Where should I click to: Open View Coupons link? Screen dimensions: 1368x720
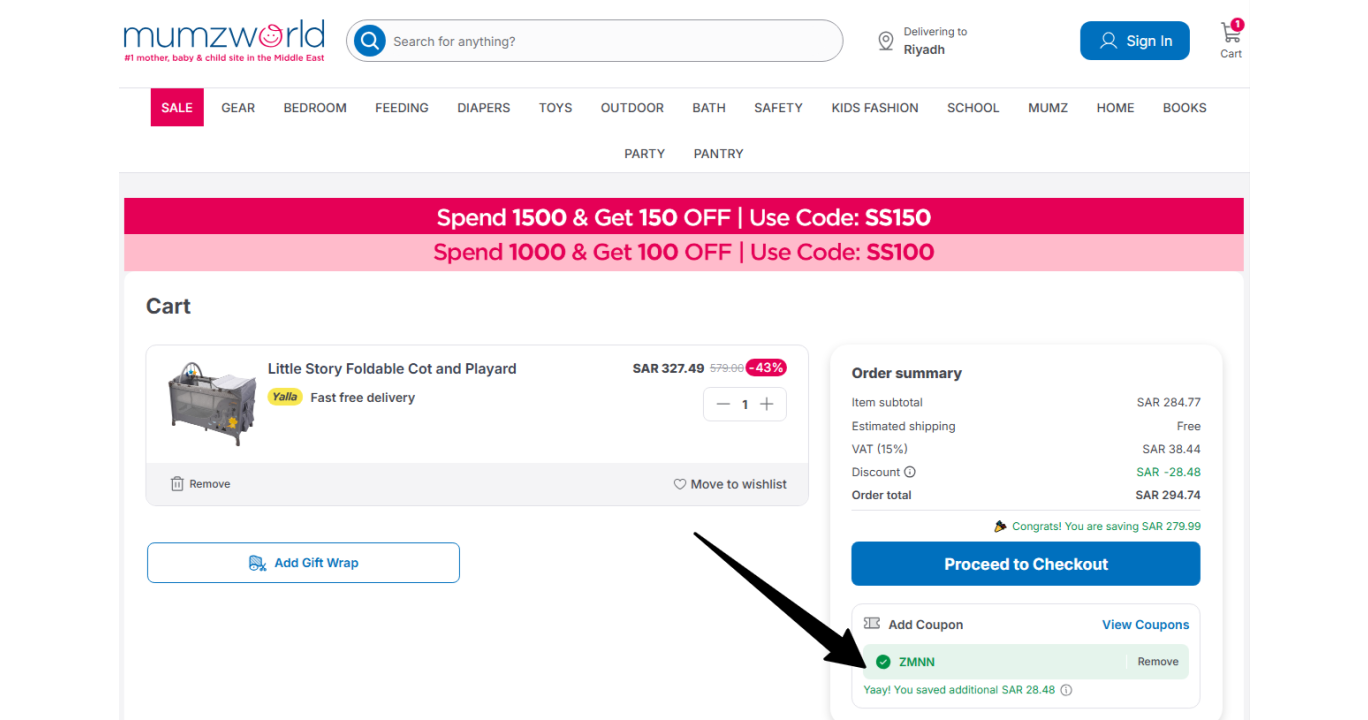[x=1146, y=625]
